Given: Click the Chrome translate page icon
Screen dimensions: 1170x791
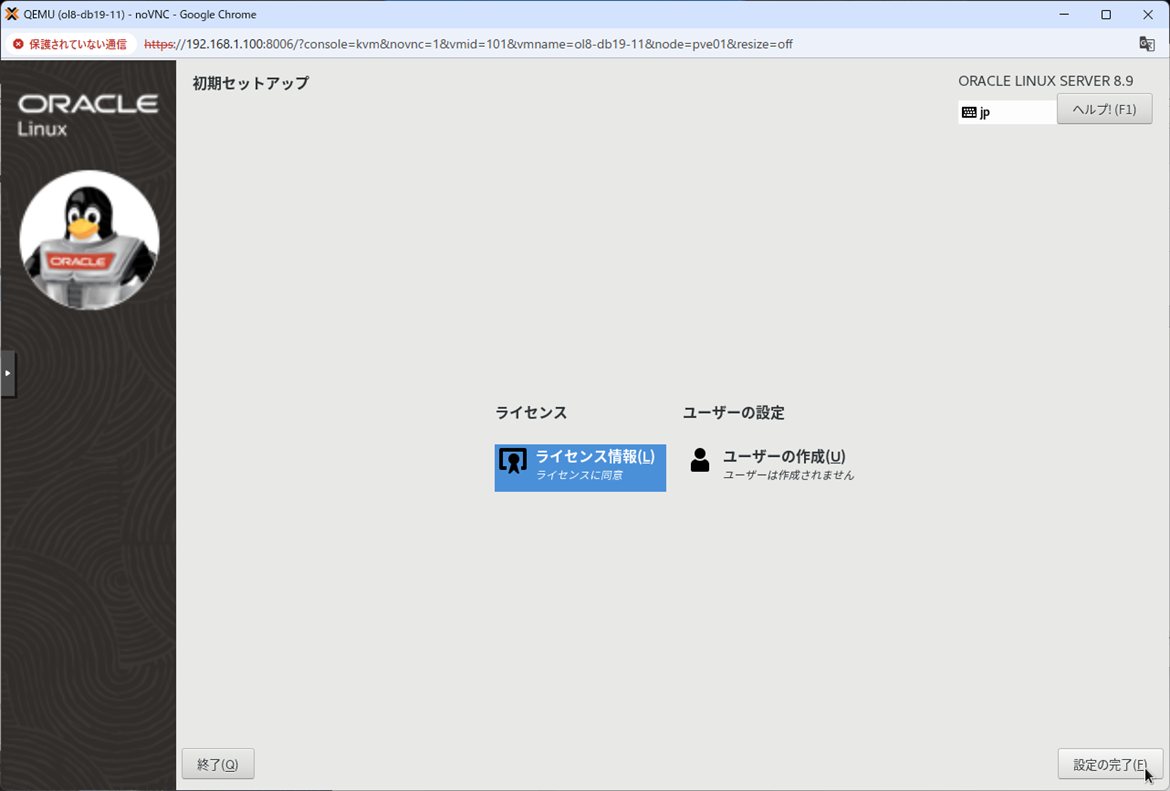Looking at the screenshot, I should tap(1147, 44).
